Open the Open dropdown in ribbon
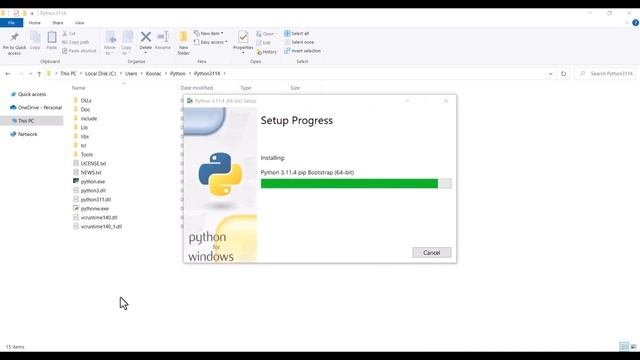640x360 pixels. pyautogui.click(x=267, y=34)
